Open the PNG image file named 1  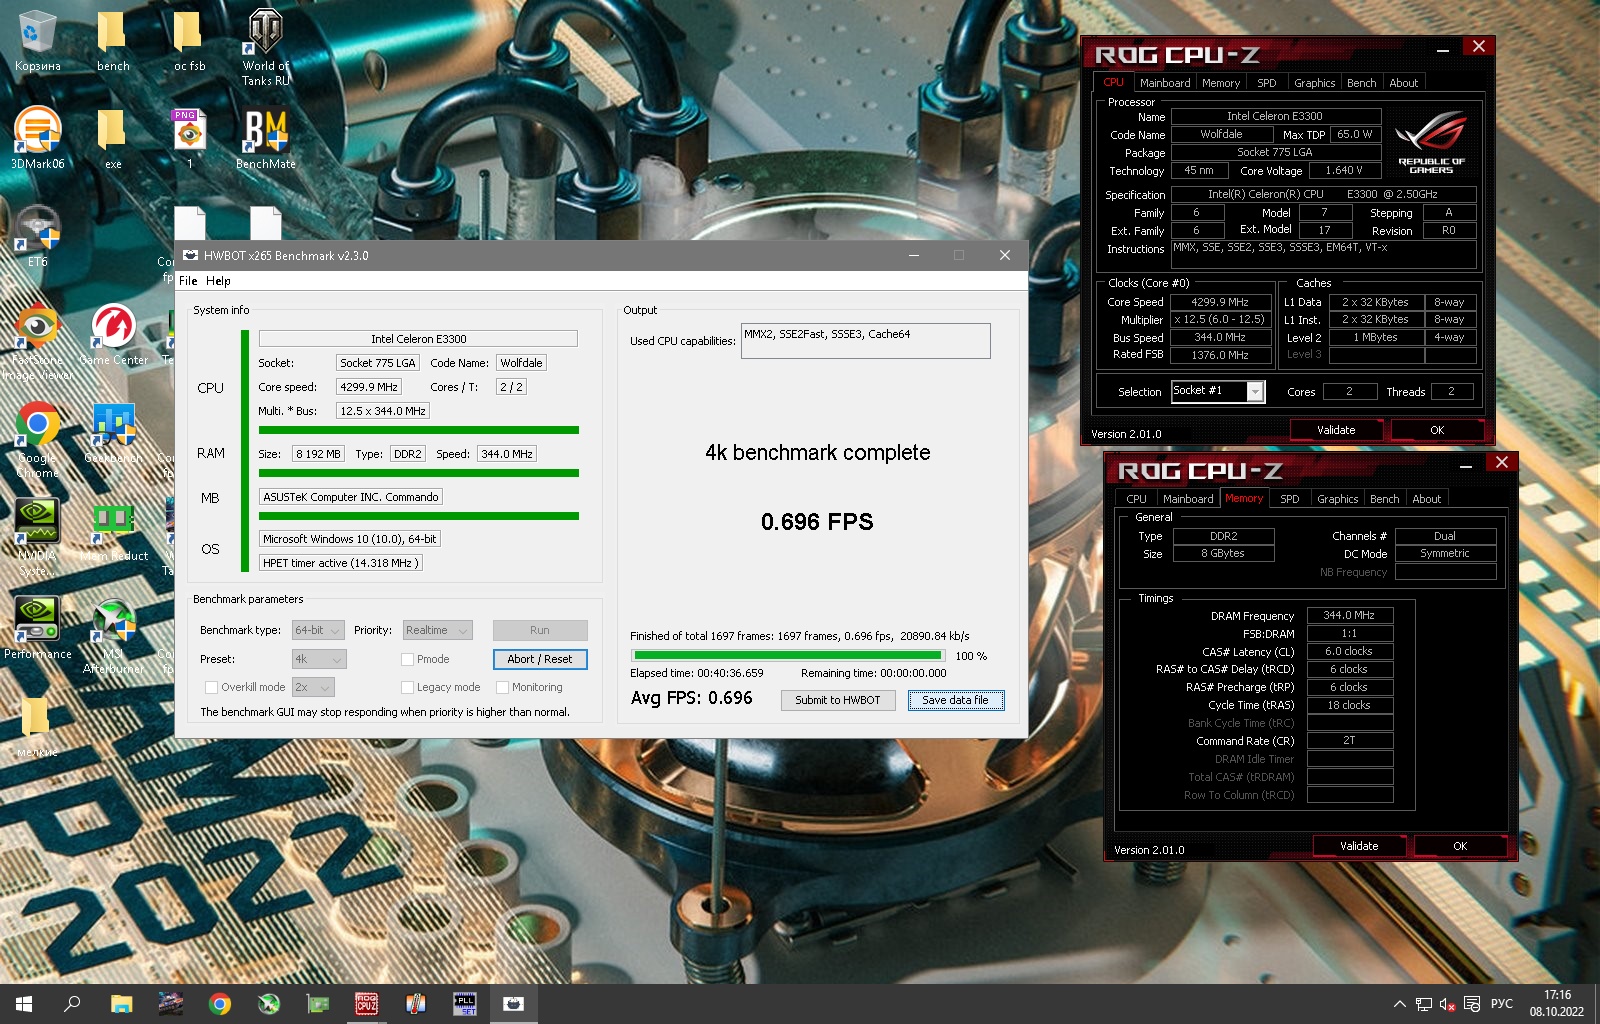pyautogui.click(x=189, y=138)
